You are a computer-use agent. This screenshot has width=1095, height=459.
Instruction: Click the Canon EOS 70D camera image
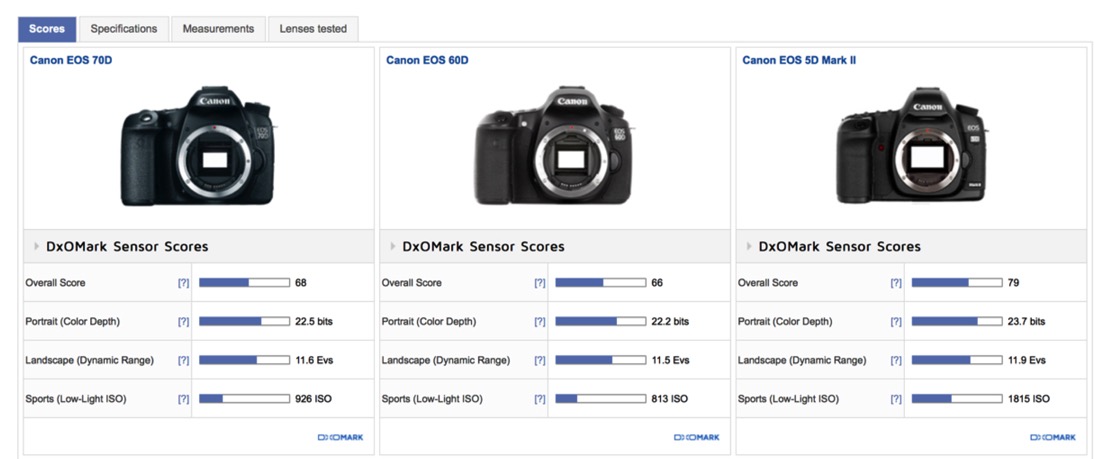pyautogui.click(x=198, y=147)
